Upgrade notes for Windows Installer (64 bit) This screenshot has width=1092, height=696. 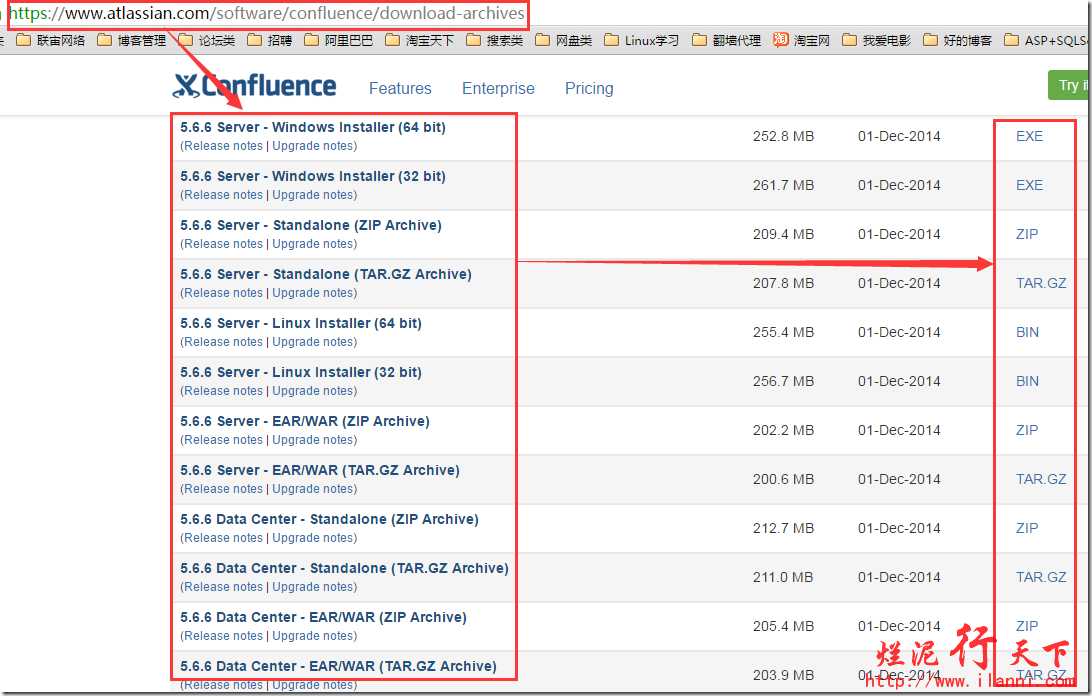[313, 146]
